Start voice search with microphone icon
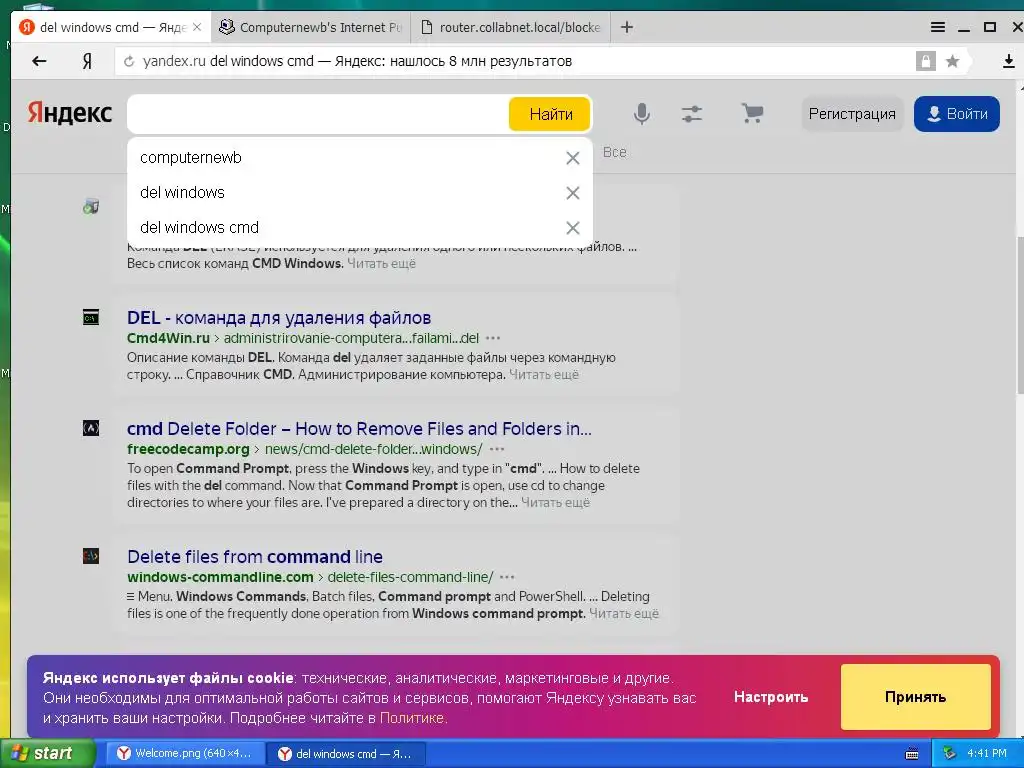 [x=642, y=114]
